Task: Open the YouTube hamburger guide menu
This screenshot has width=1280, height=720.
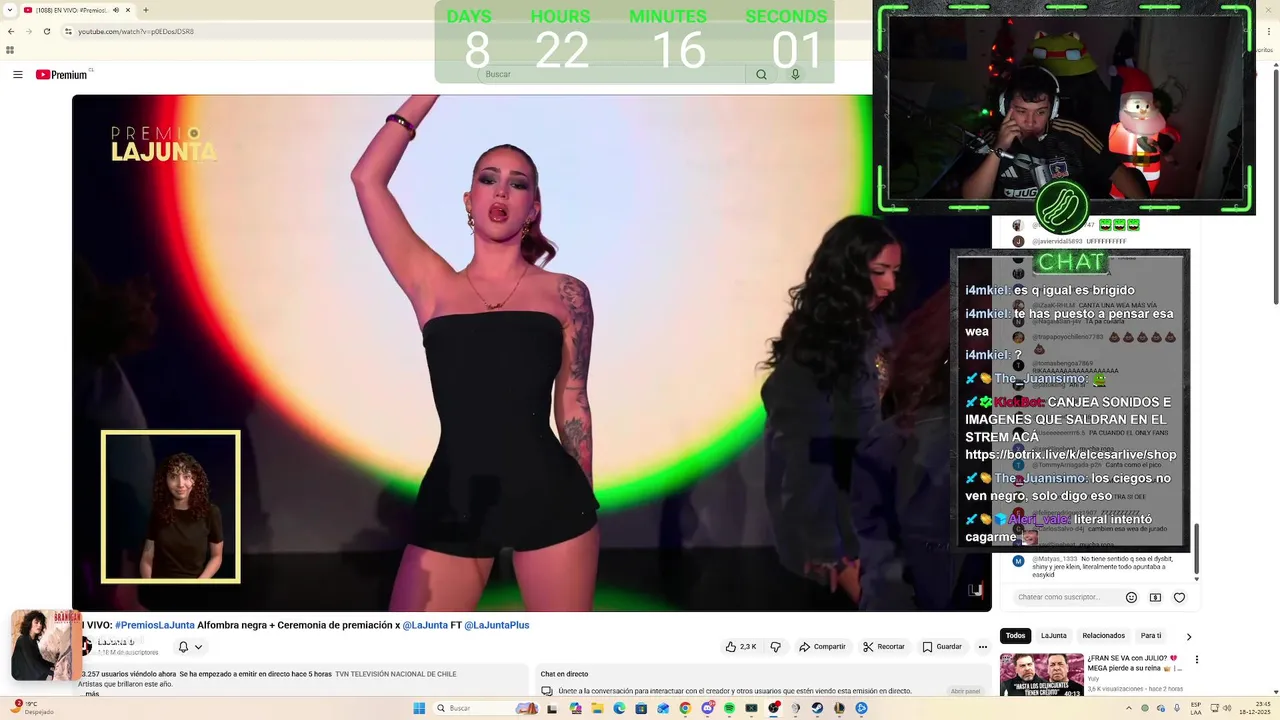Action: point(17,75)
